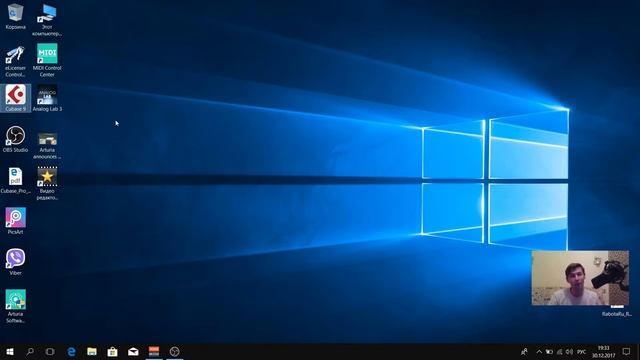Open taskbar search magnifier
This screenshot has width=640, height=360.
pos(30,351)
